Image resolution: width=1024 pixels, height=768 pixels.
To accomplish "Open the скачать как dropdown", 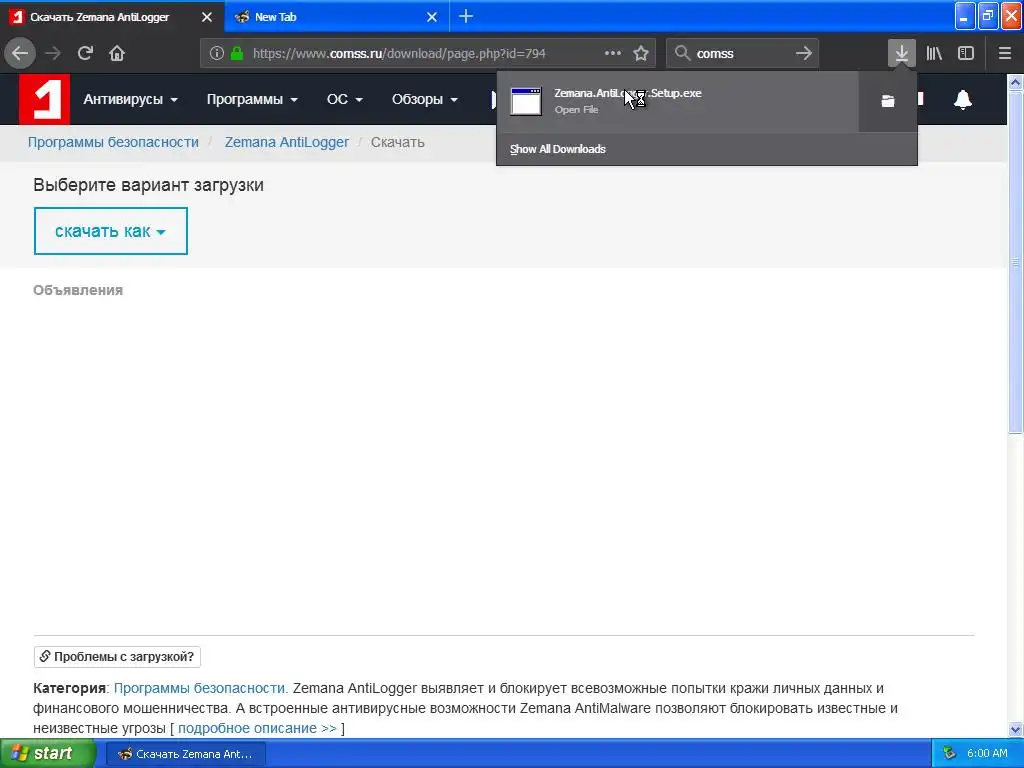I will [110, 231].
